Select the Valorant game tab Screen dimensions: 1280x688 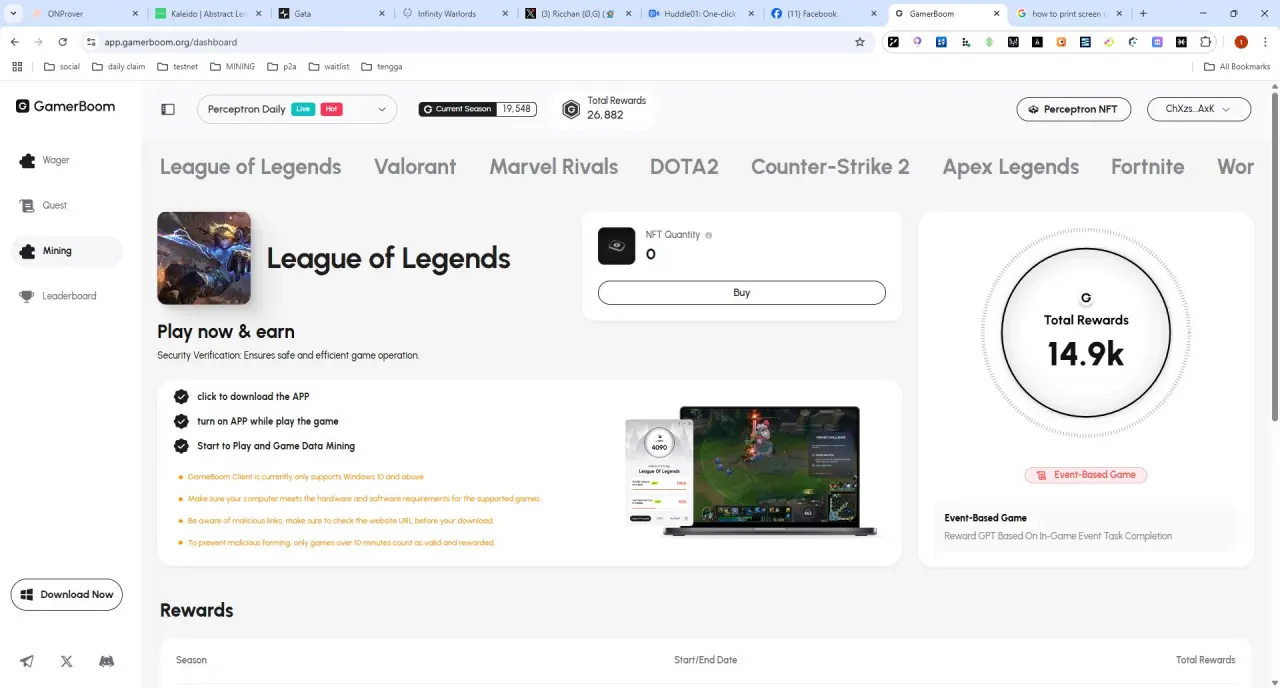pos(415,167)
